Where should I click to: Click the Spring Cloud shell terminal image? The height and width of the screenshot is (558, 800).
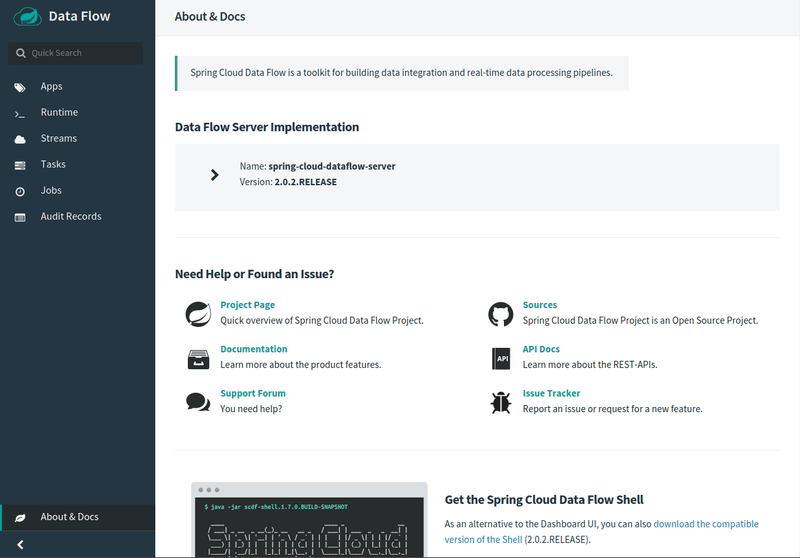tap(309, 520)
